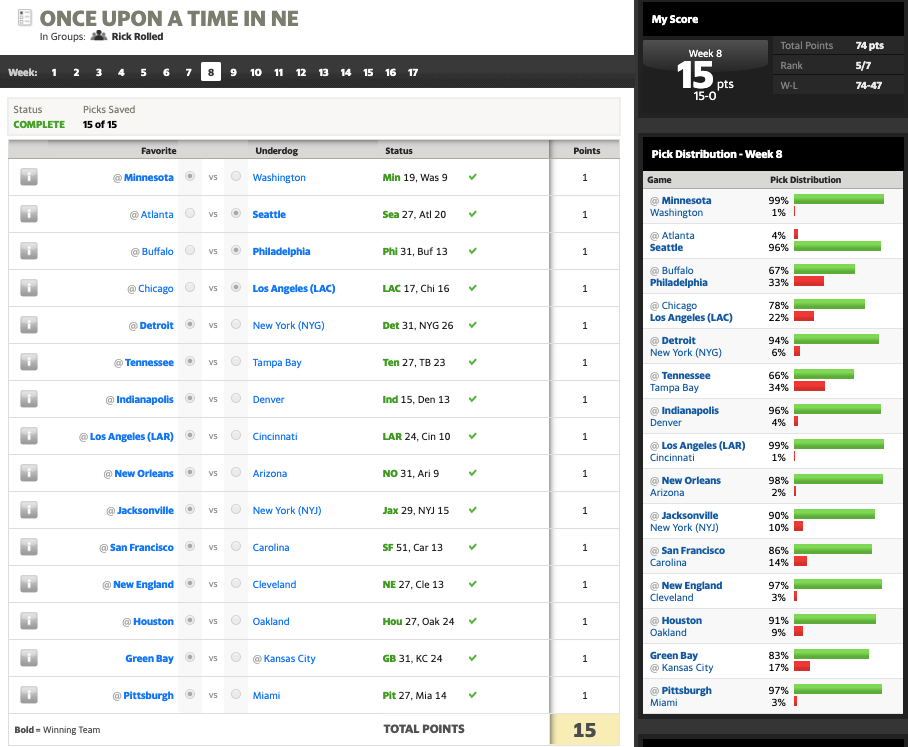Click the group icon beside Rick Rolled
Image resolution: width=908 pixels, height=747 pixels.
(x=99, y=35)
